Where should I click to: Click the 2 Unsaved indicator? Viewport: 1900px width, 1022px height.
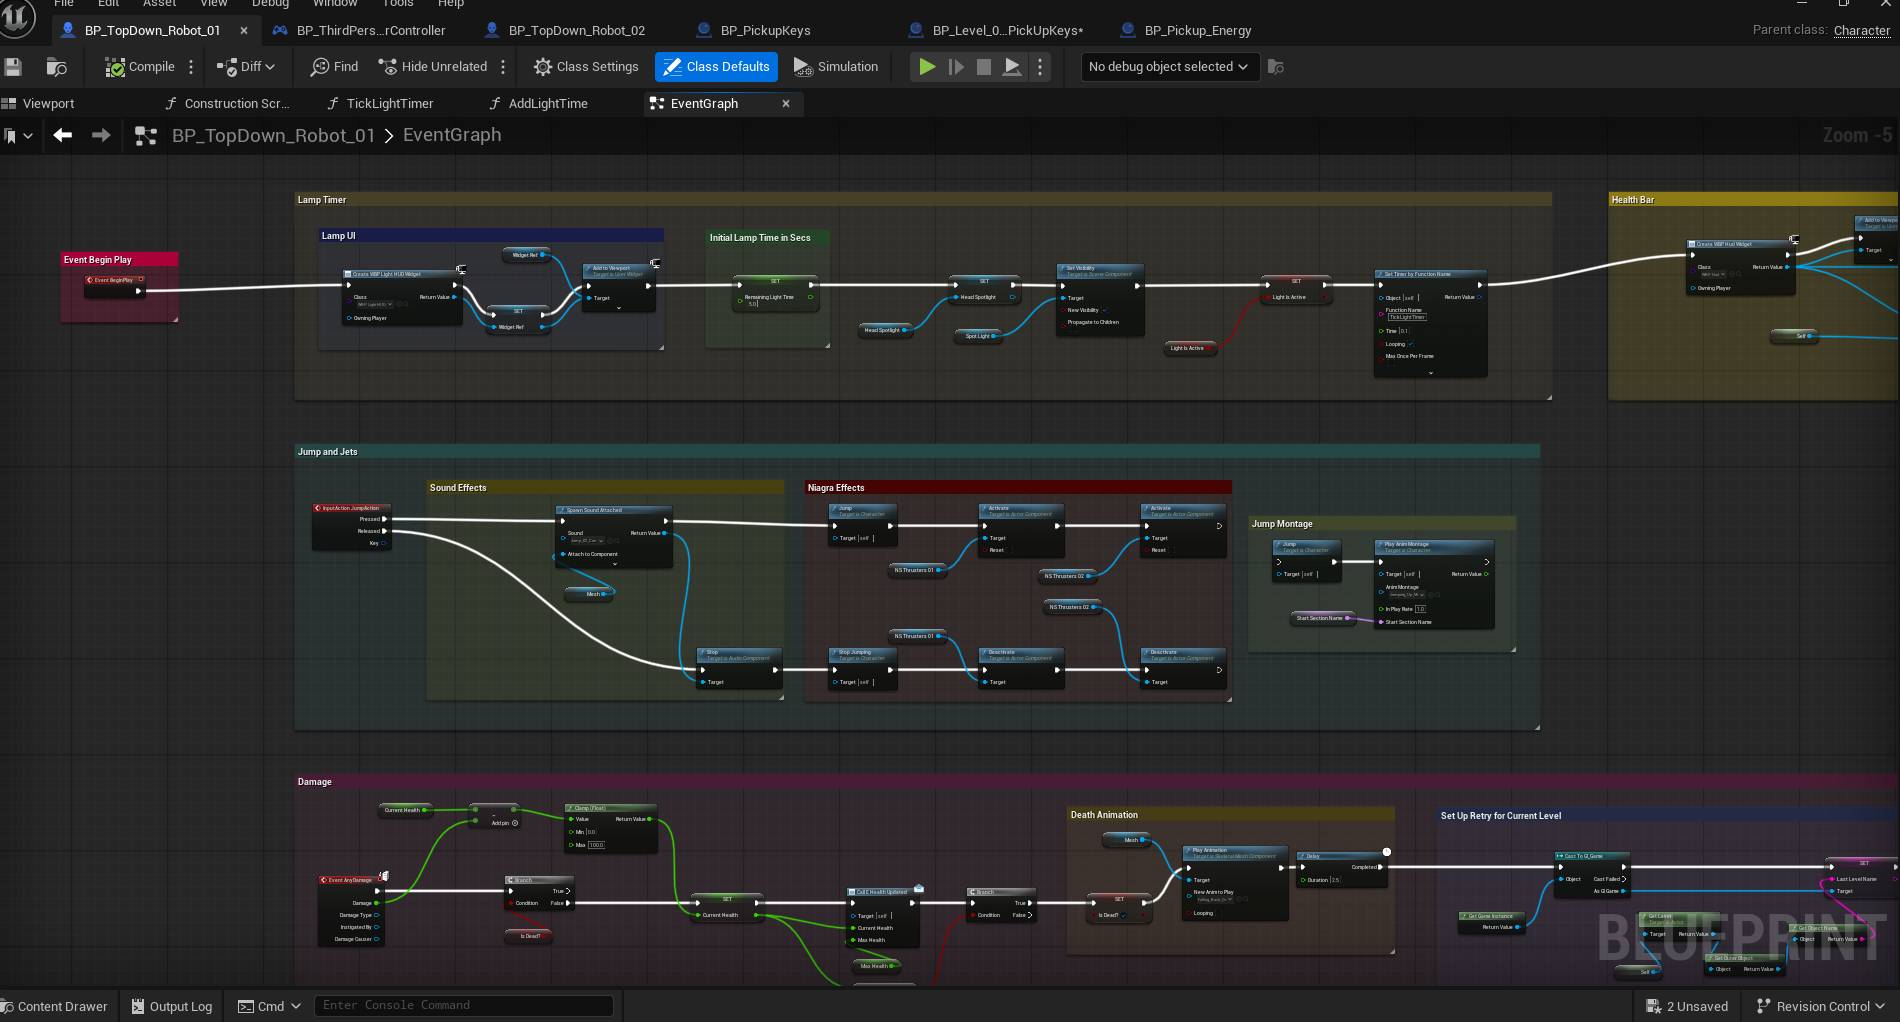click(1687, 1006)
